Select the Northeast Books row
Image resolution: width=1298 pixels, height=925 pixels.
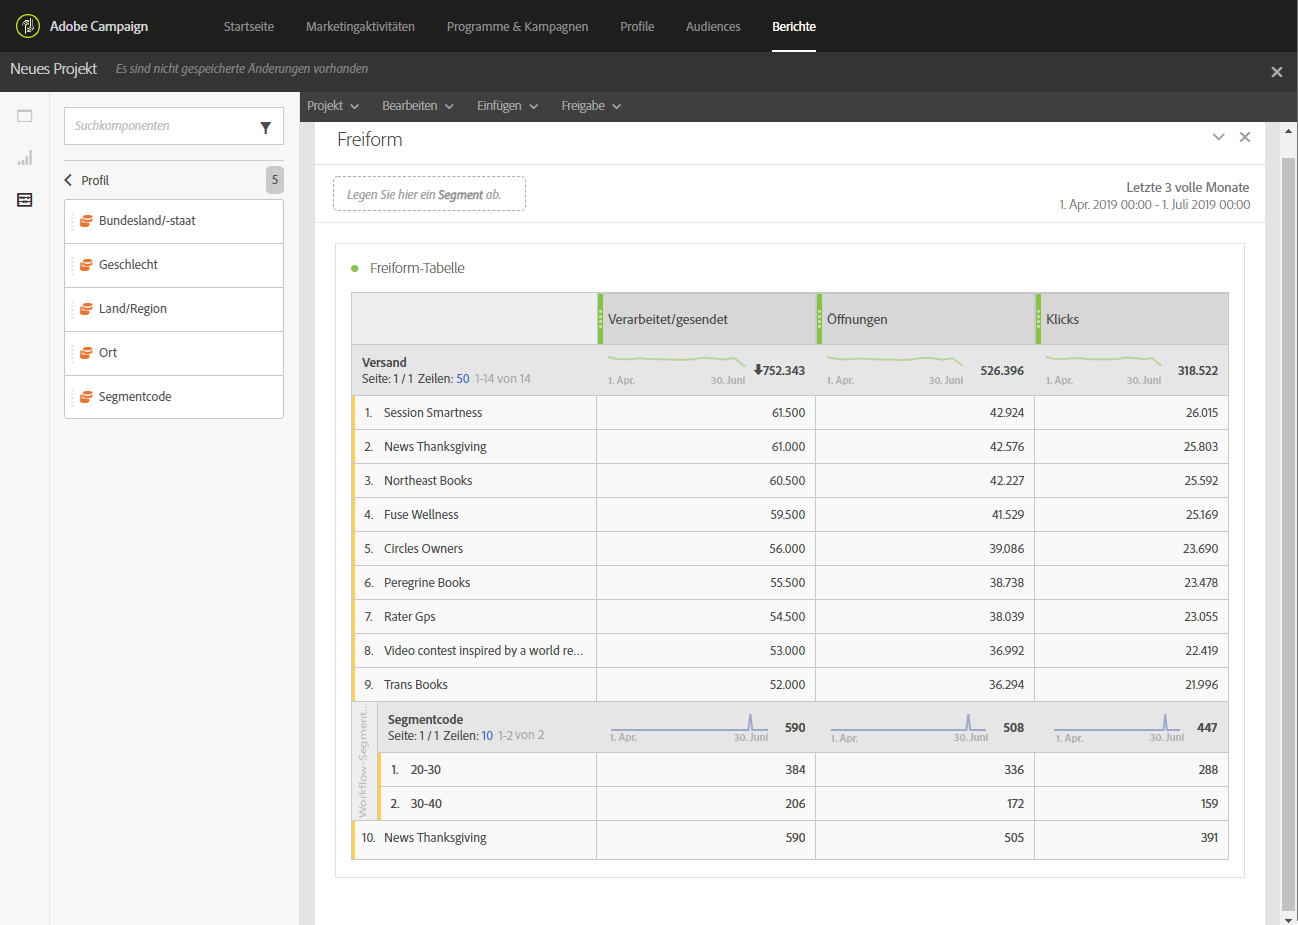[x=790, y=481]
